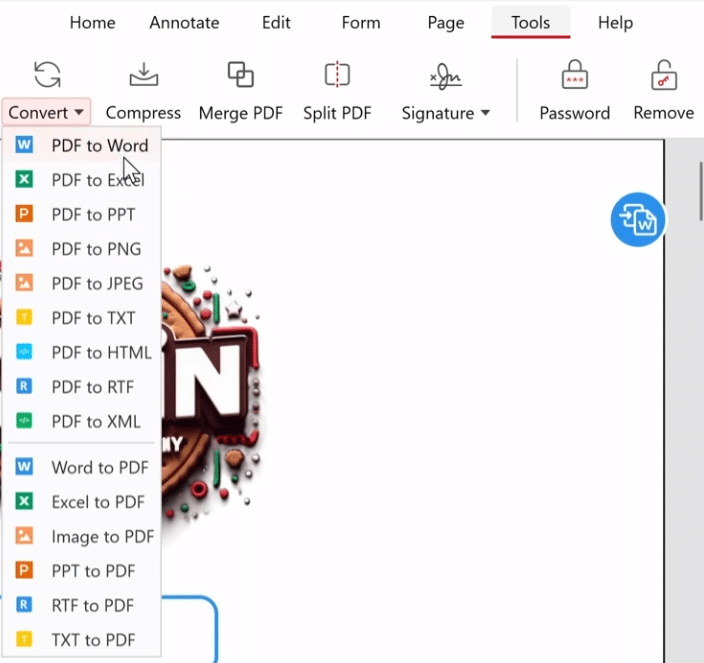Click the image icon beside Image to PDF
The width and height of the screenshot is (704, 663).
(24, 536)
